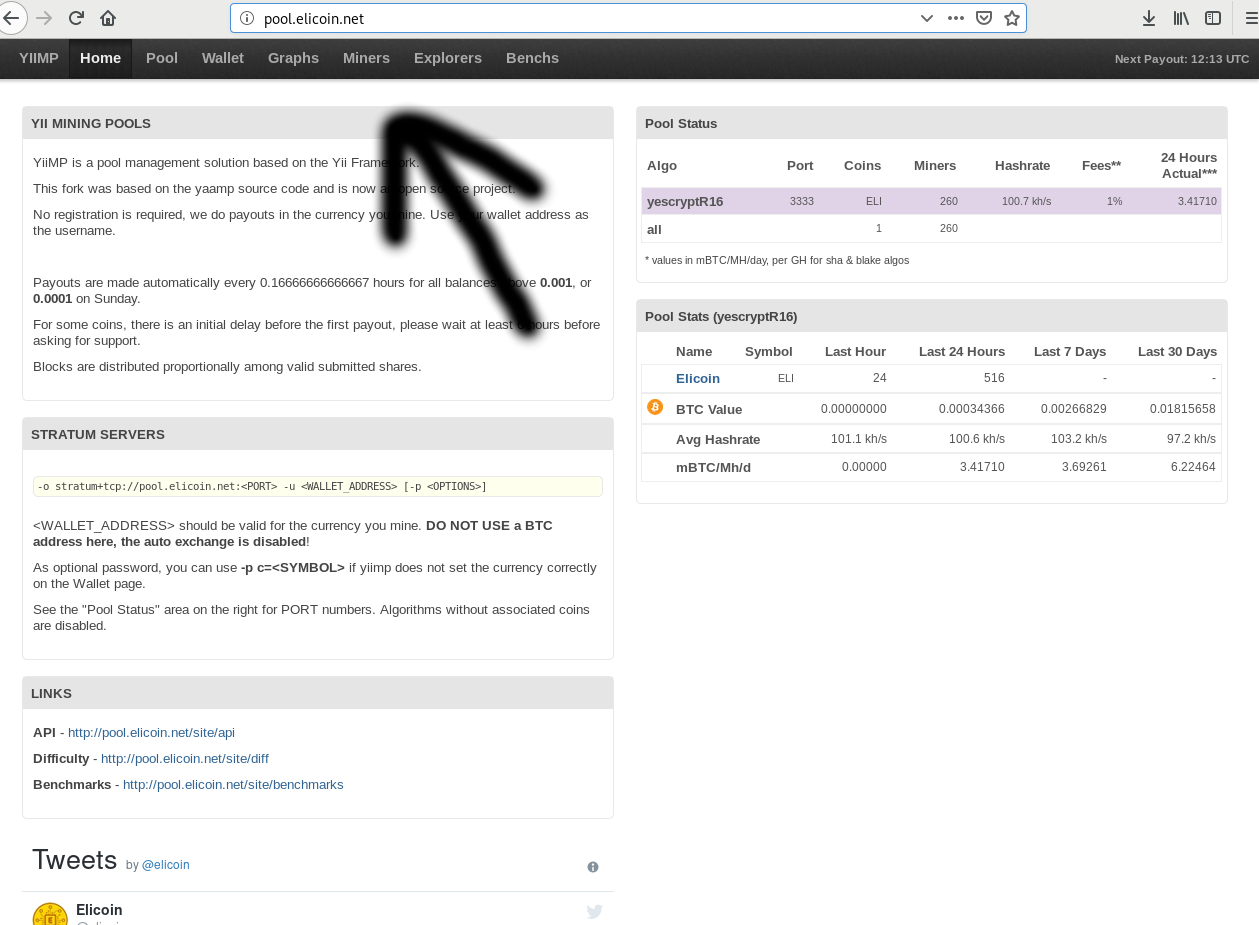Open the library bookshelf icon
Screen dimensions: 1259x925
tap(1181, 18)
